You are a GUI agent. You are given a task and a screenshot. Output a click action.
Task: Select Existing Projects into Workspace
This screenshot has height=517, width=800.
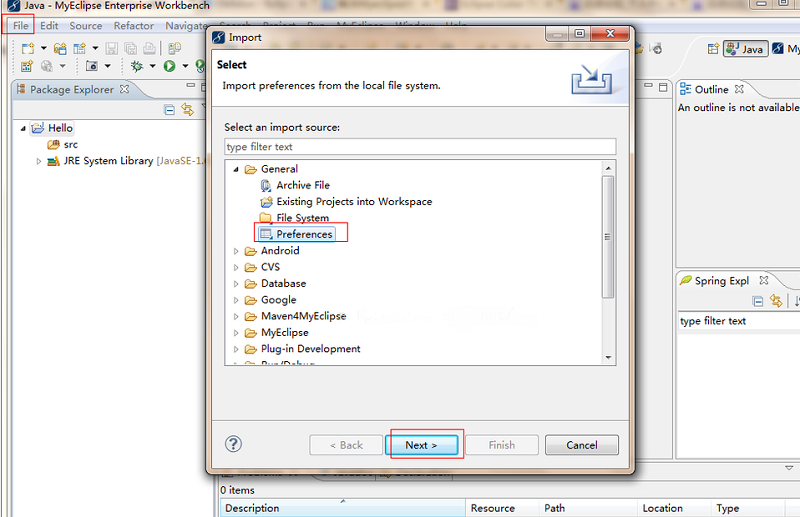click(x=354, y=202)
